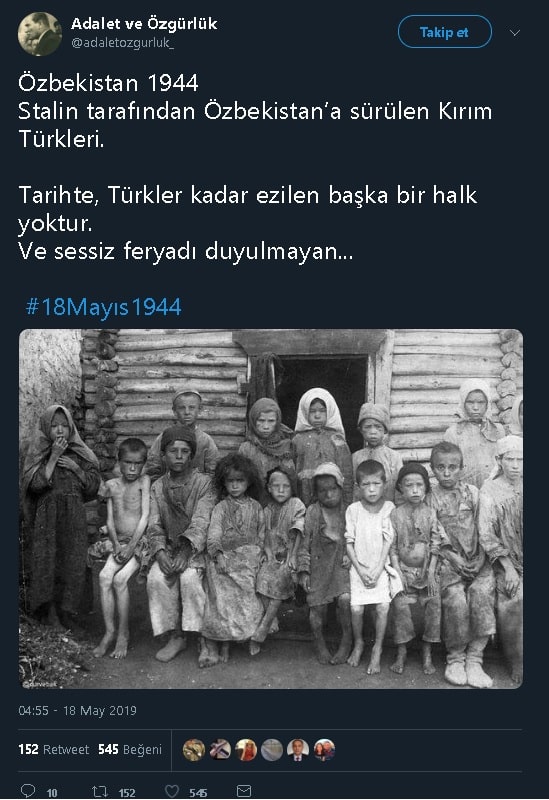549x800 pixels.
Task: Open Adalet ve Özgürlük profile avatar
Action: (40, 34)
